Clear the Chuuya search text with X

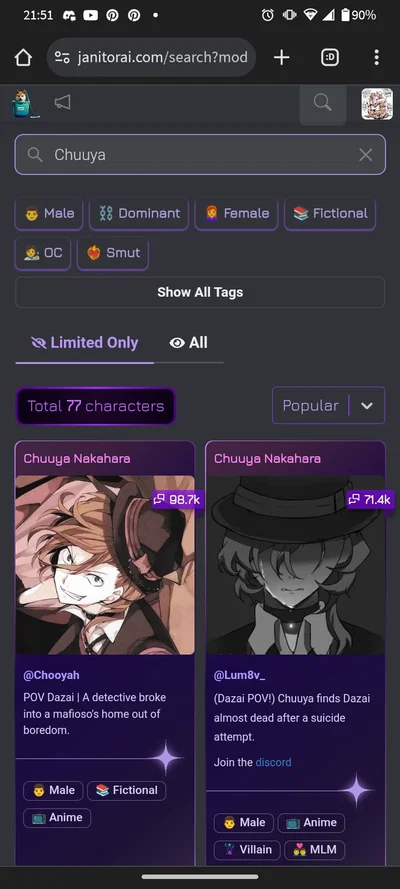click(365, 155)
